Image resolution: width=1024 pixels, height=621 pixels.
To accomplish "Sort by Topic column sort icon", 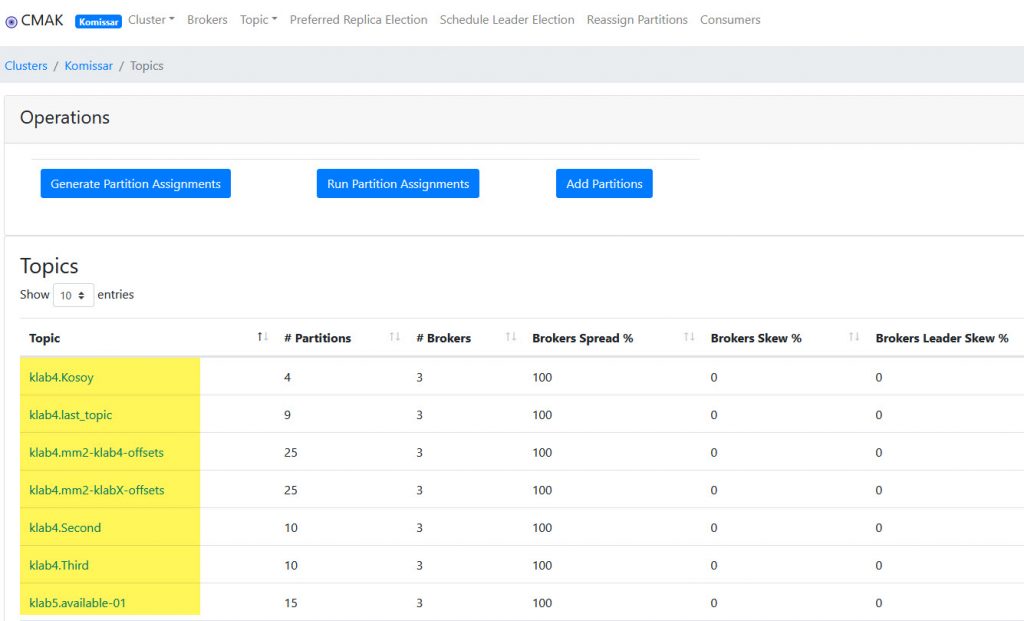I will tap(263, 338).
